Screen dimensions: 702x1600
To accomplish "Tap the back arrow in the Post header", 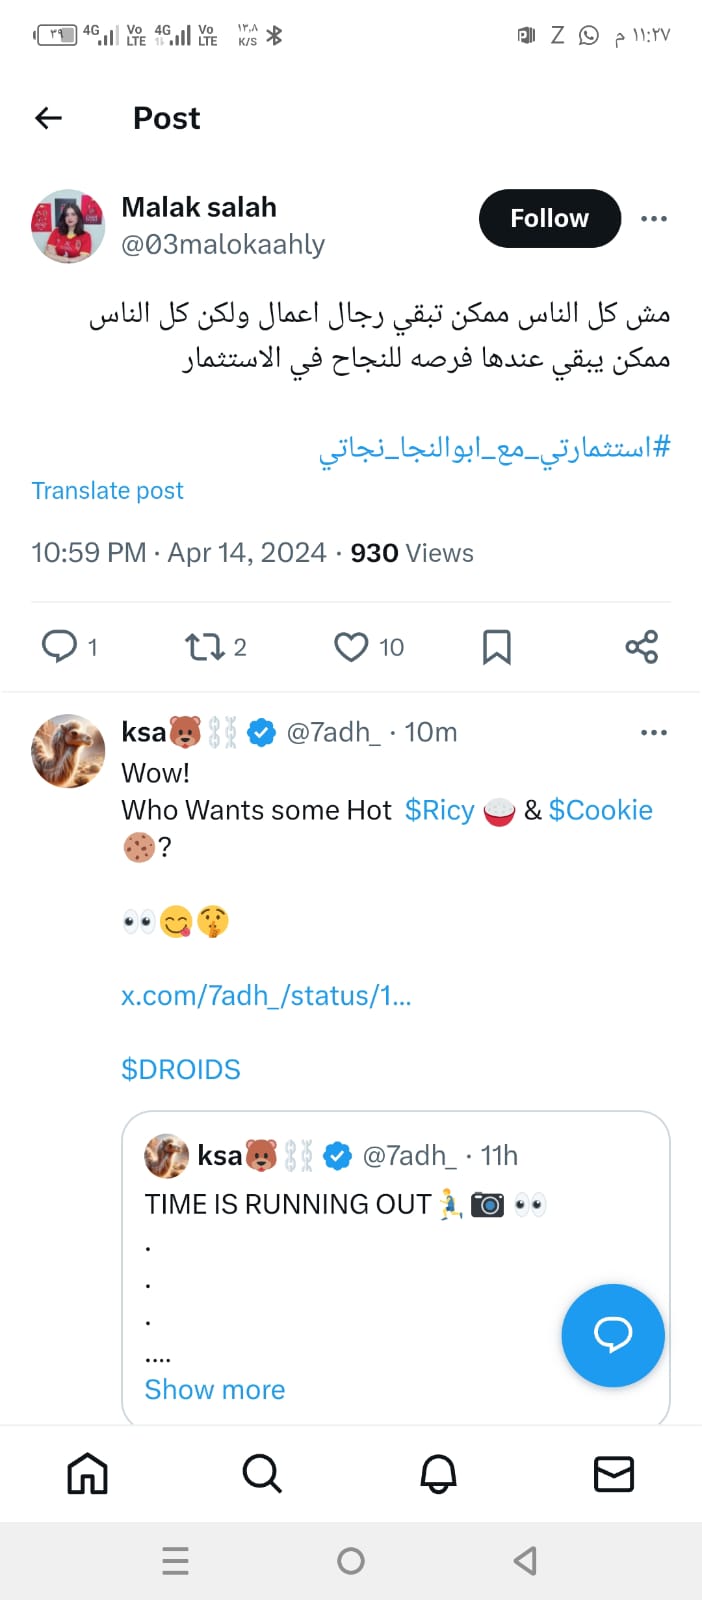I will [x=48, y=118].
